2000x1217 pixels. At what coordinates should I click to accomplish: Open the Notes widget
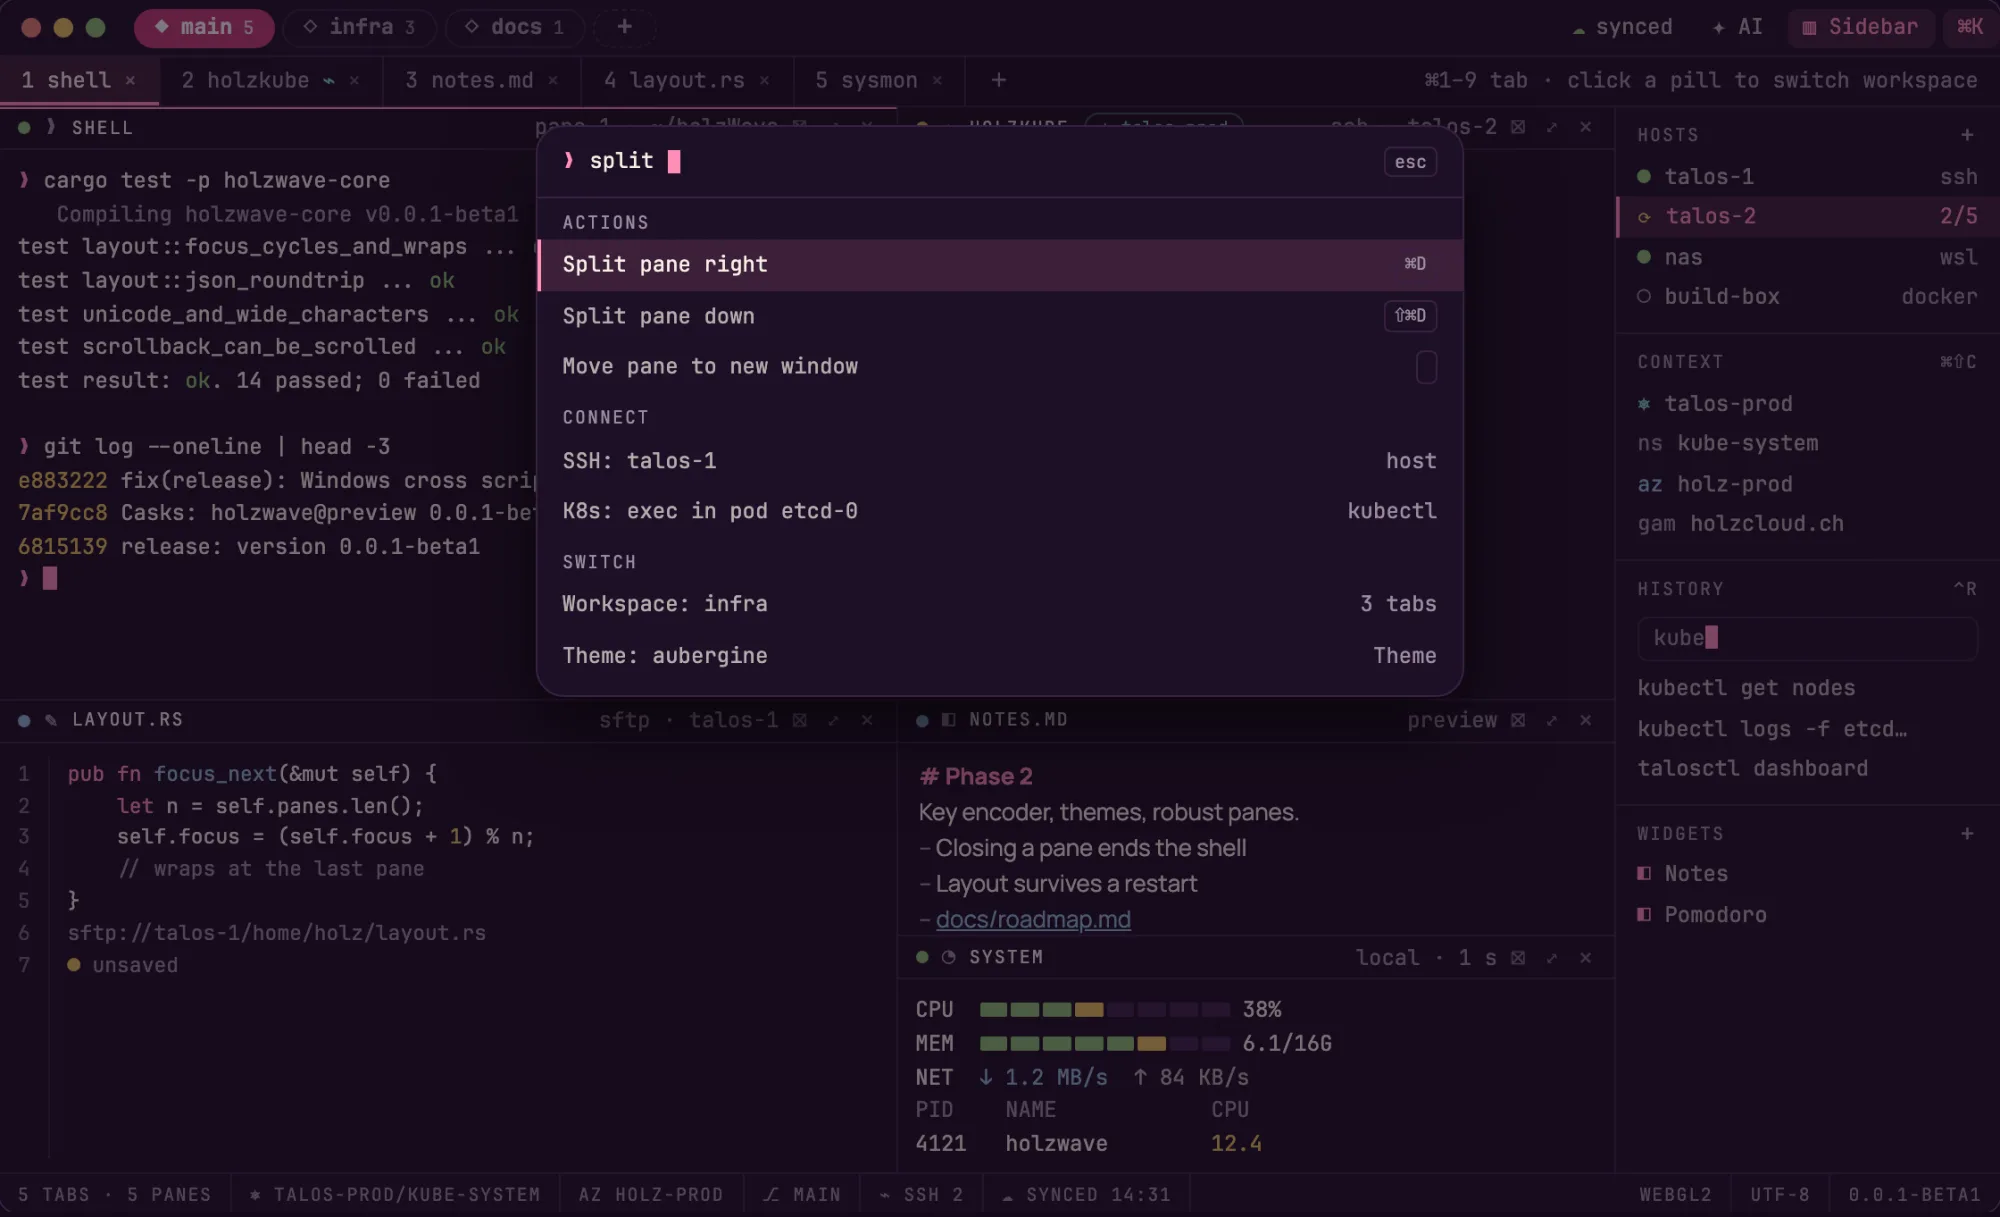[1808, 874]
